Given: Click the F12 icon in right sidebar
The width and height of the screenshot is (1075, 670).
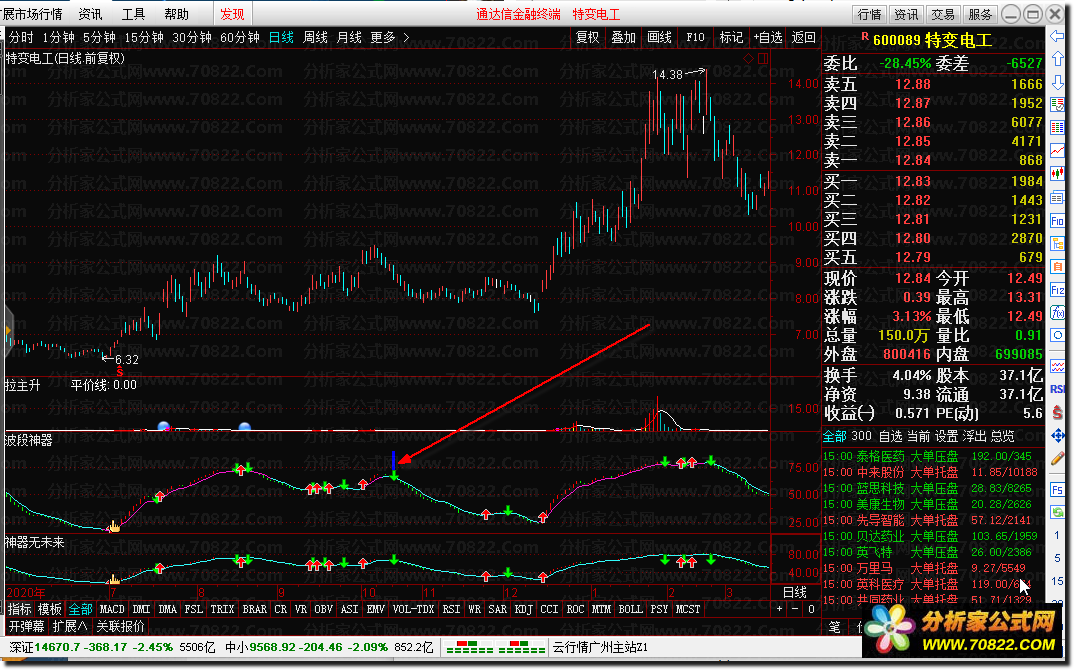Looking at the screenshot, I should point(1056,291).
